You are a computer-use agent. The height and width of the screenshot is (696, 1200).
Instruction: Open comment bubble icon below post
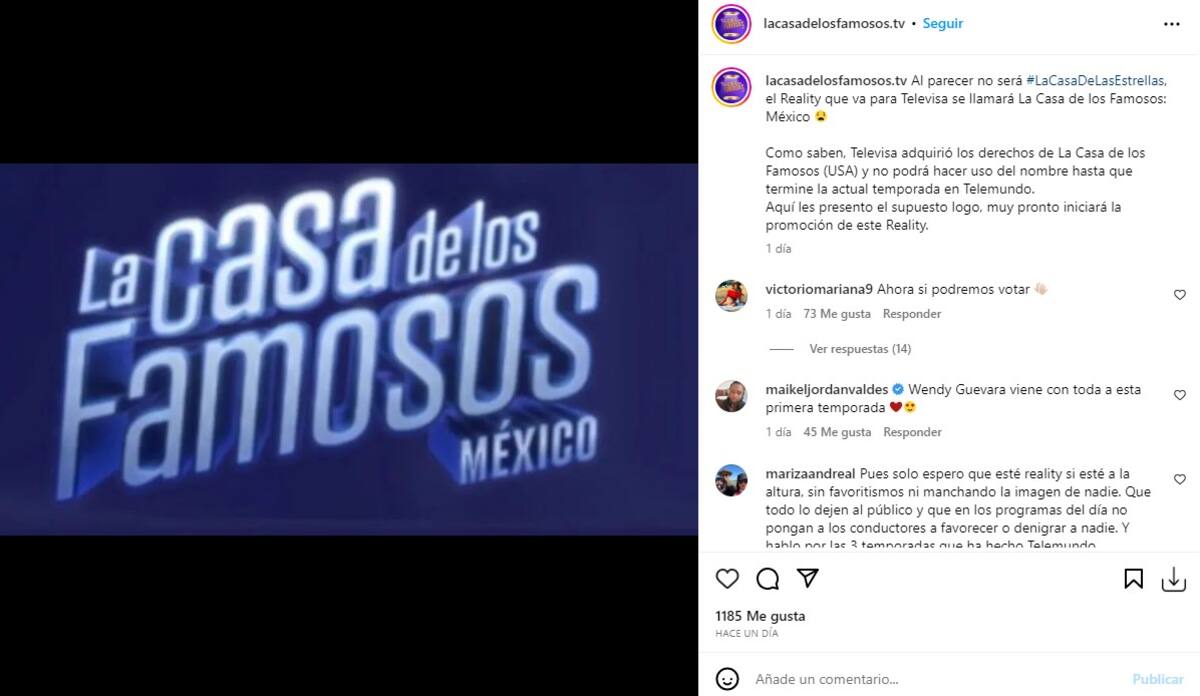(768, 579)
